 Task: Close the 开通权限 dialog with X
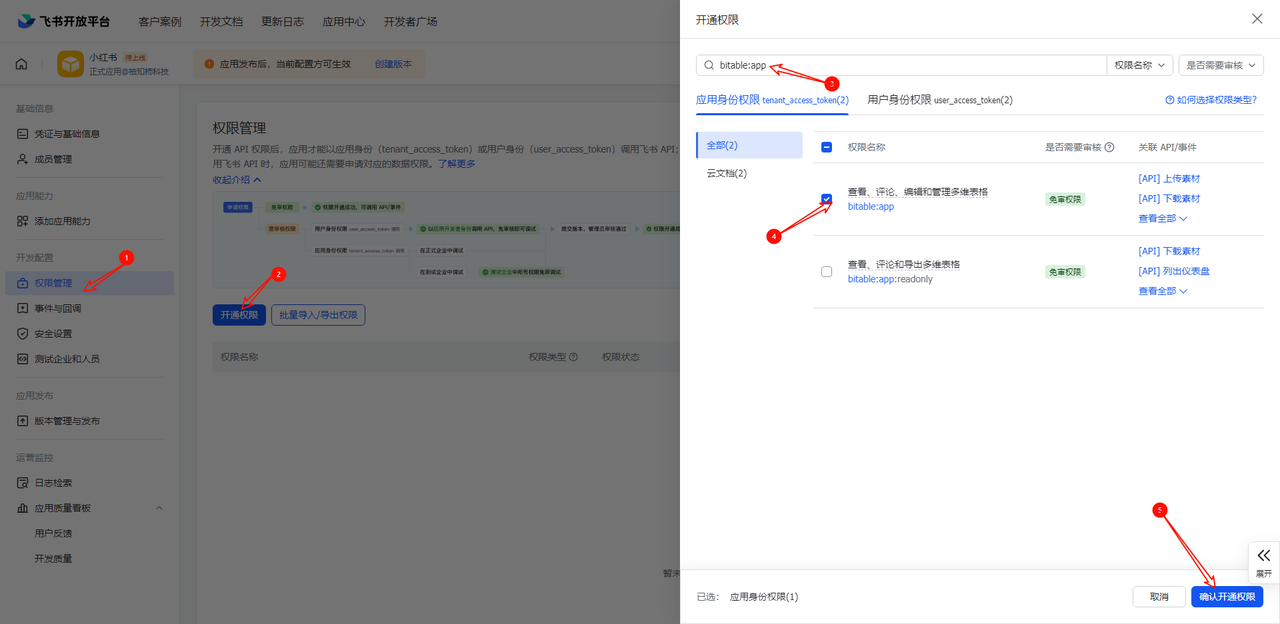[x=1257, y=19]
